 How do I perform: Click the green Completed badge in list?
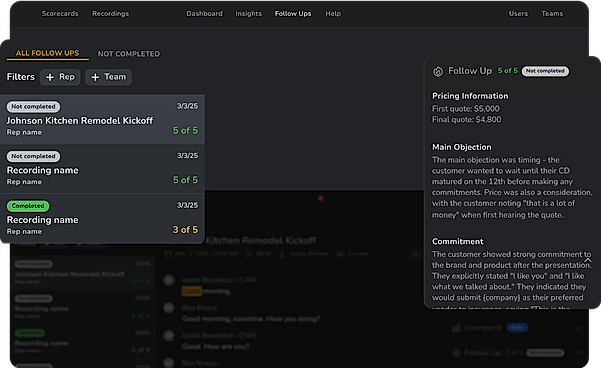(28, 206)
